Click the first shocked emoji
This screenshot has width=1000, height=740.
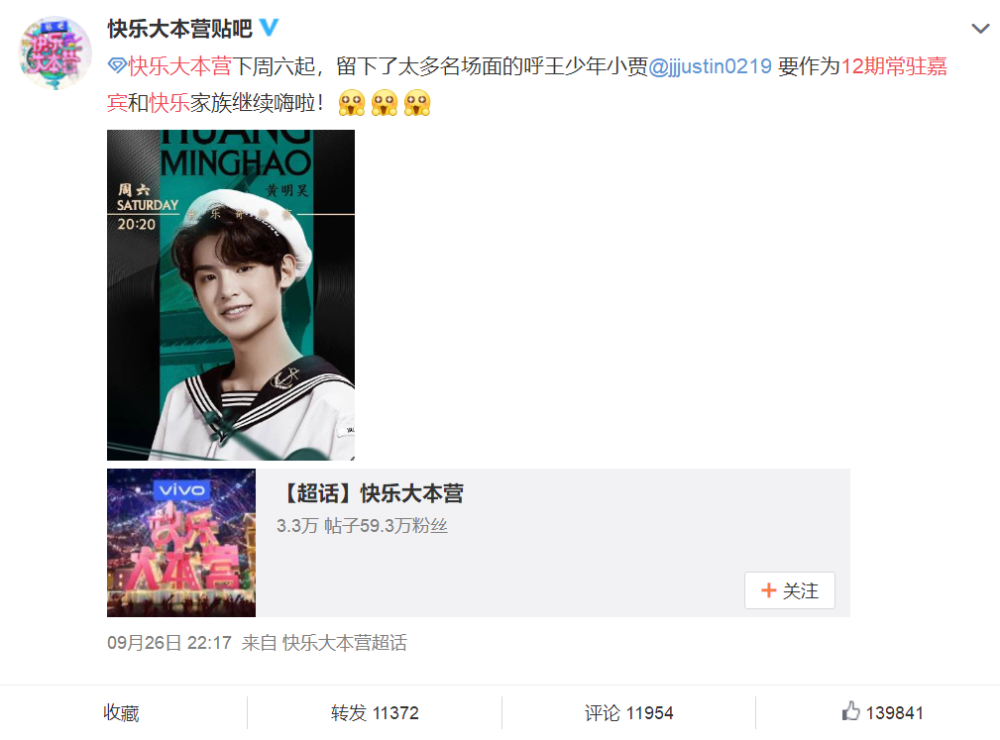pos(352,103)
